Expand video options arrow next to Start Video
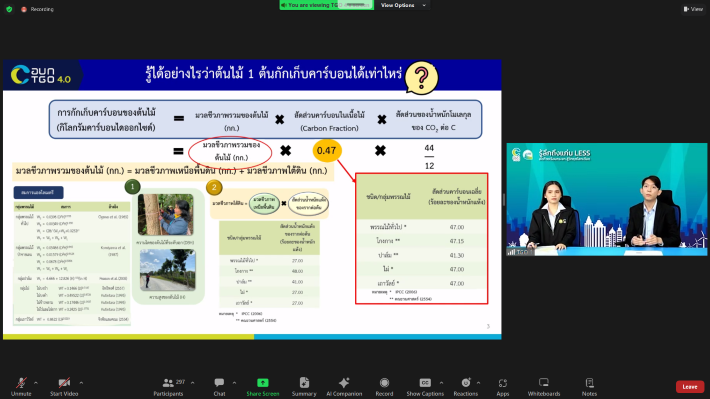 (x=81, y=383)
